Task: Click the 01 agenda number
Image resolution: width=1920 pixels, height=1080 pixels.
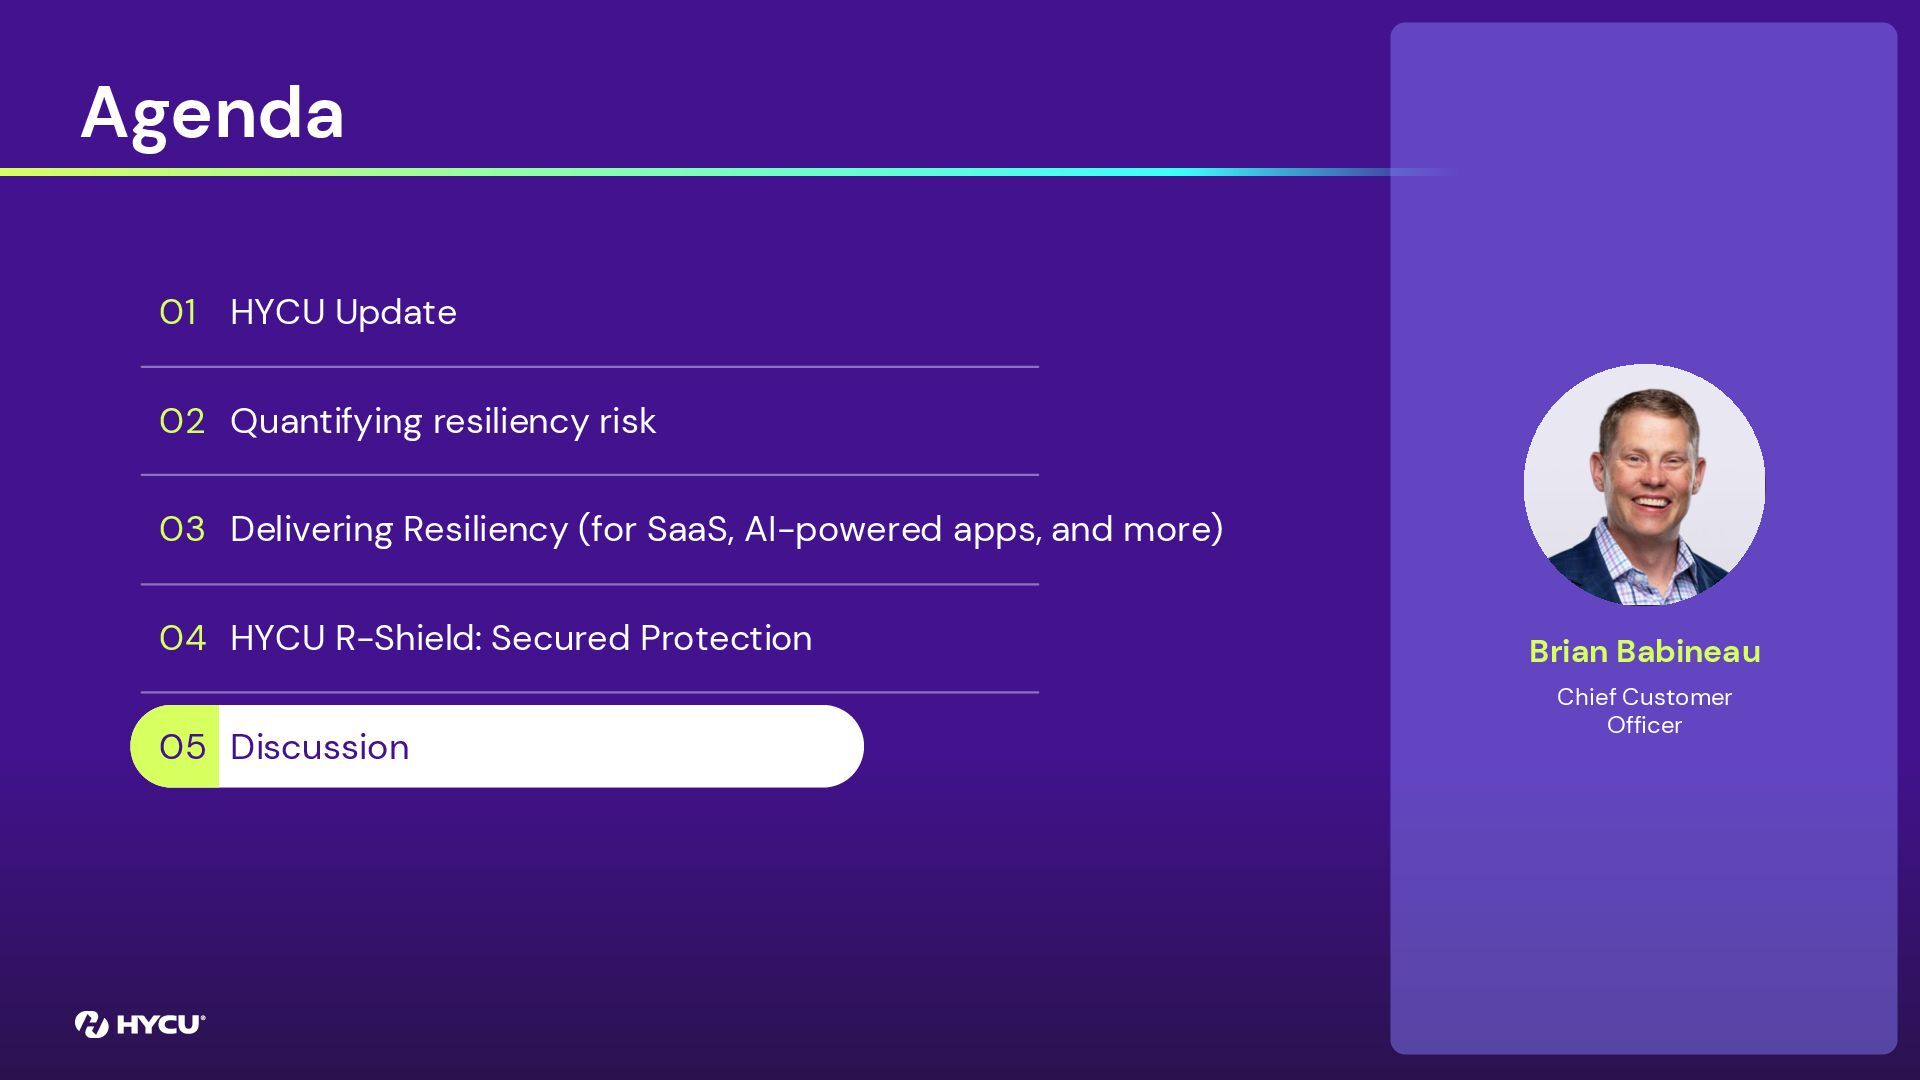Action: pyautogui.click(x=178, y=312)
